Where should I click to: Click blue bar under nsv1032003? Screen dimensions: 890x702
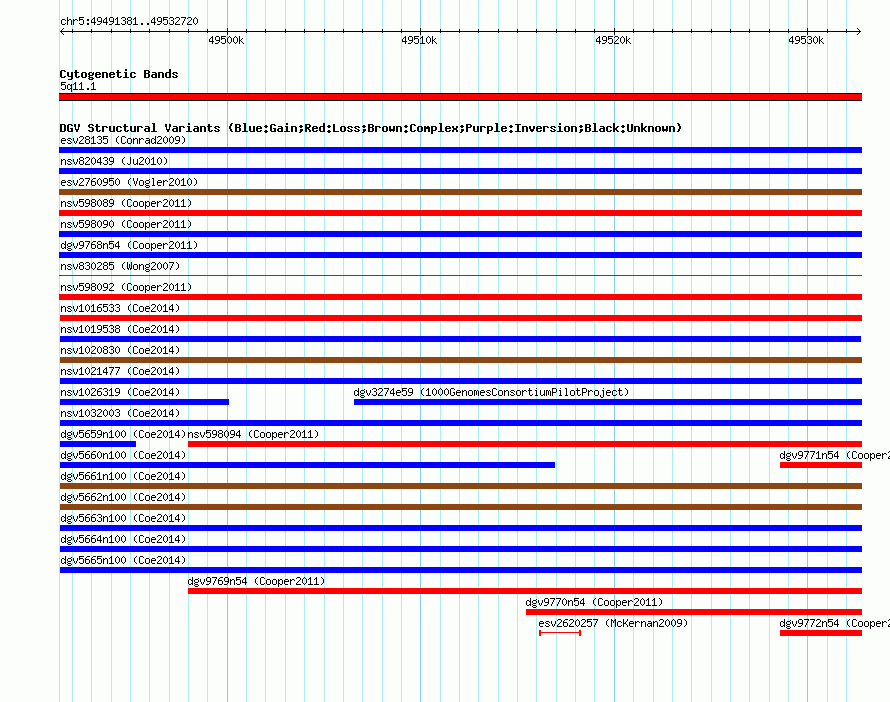tap(460, 423)
